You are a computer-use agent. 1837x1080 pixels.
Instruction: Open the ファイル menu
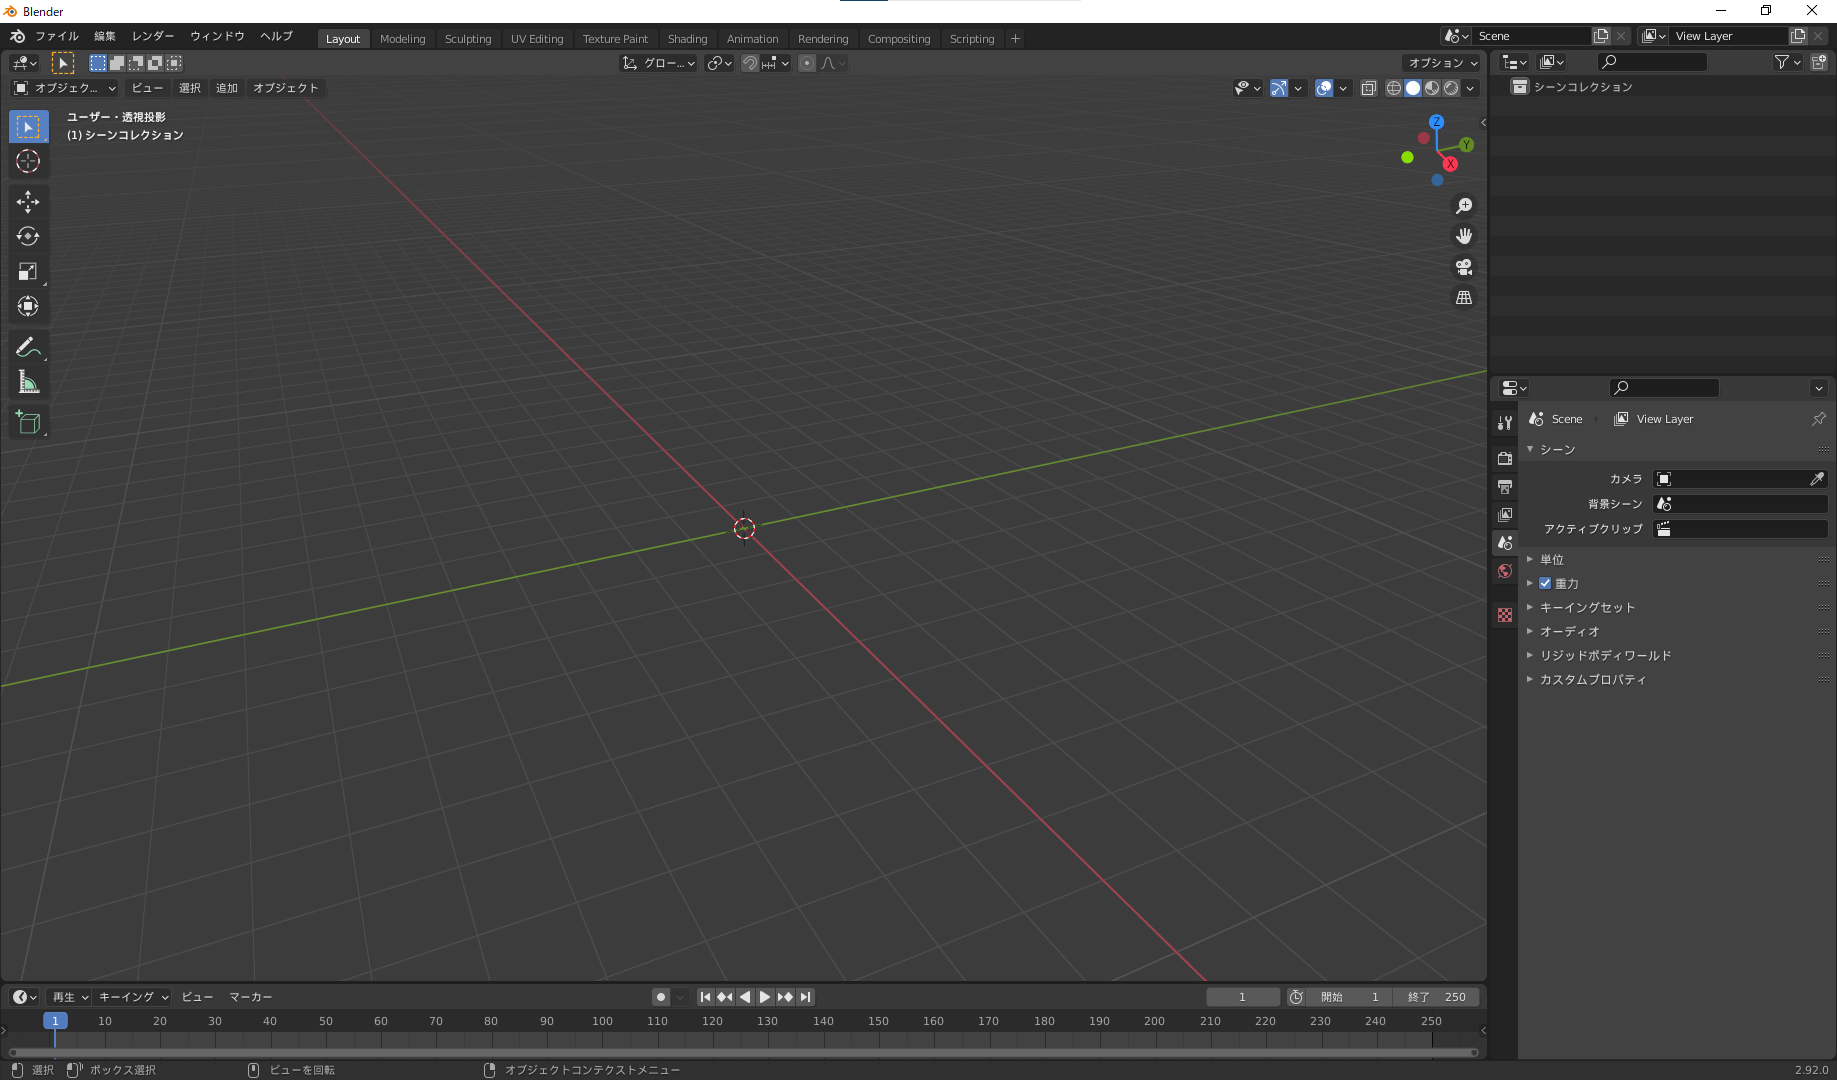pos(57,37)
